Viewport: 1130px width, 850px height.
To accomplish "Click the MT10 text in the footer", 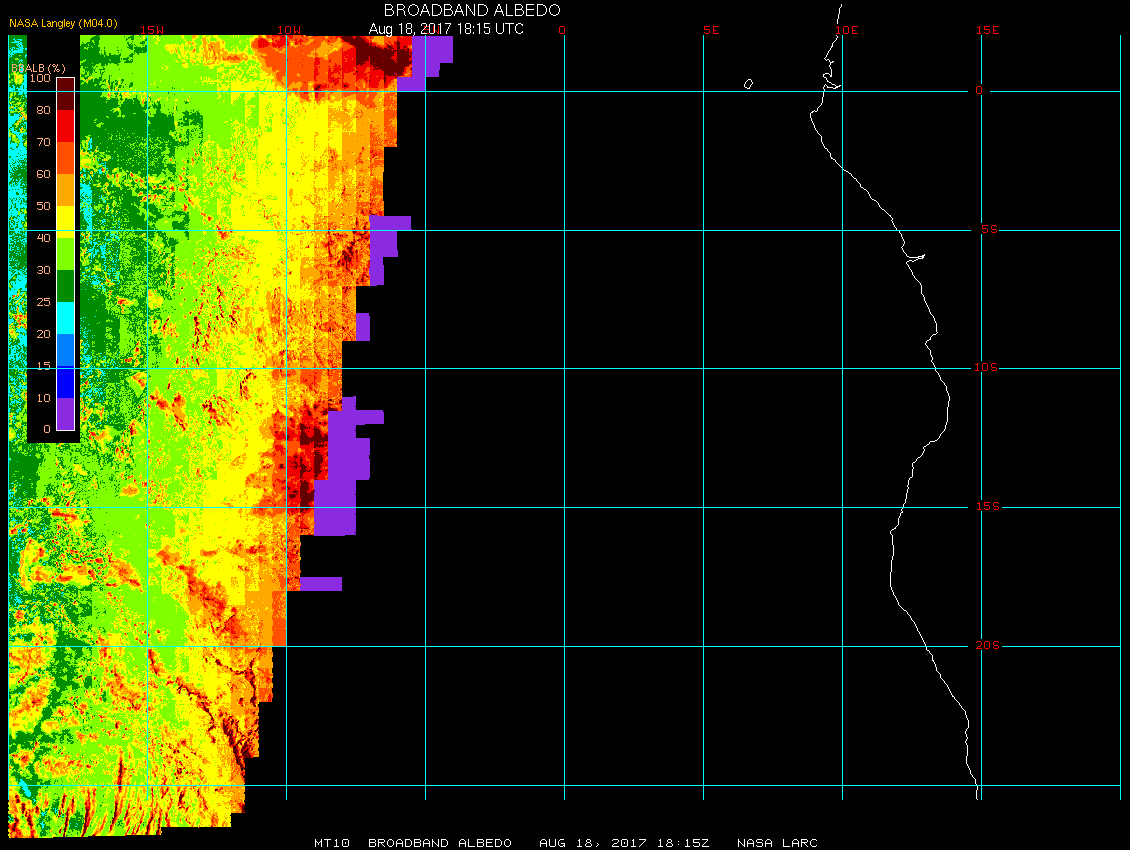I will (332, 843).
